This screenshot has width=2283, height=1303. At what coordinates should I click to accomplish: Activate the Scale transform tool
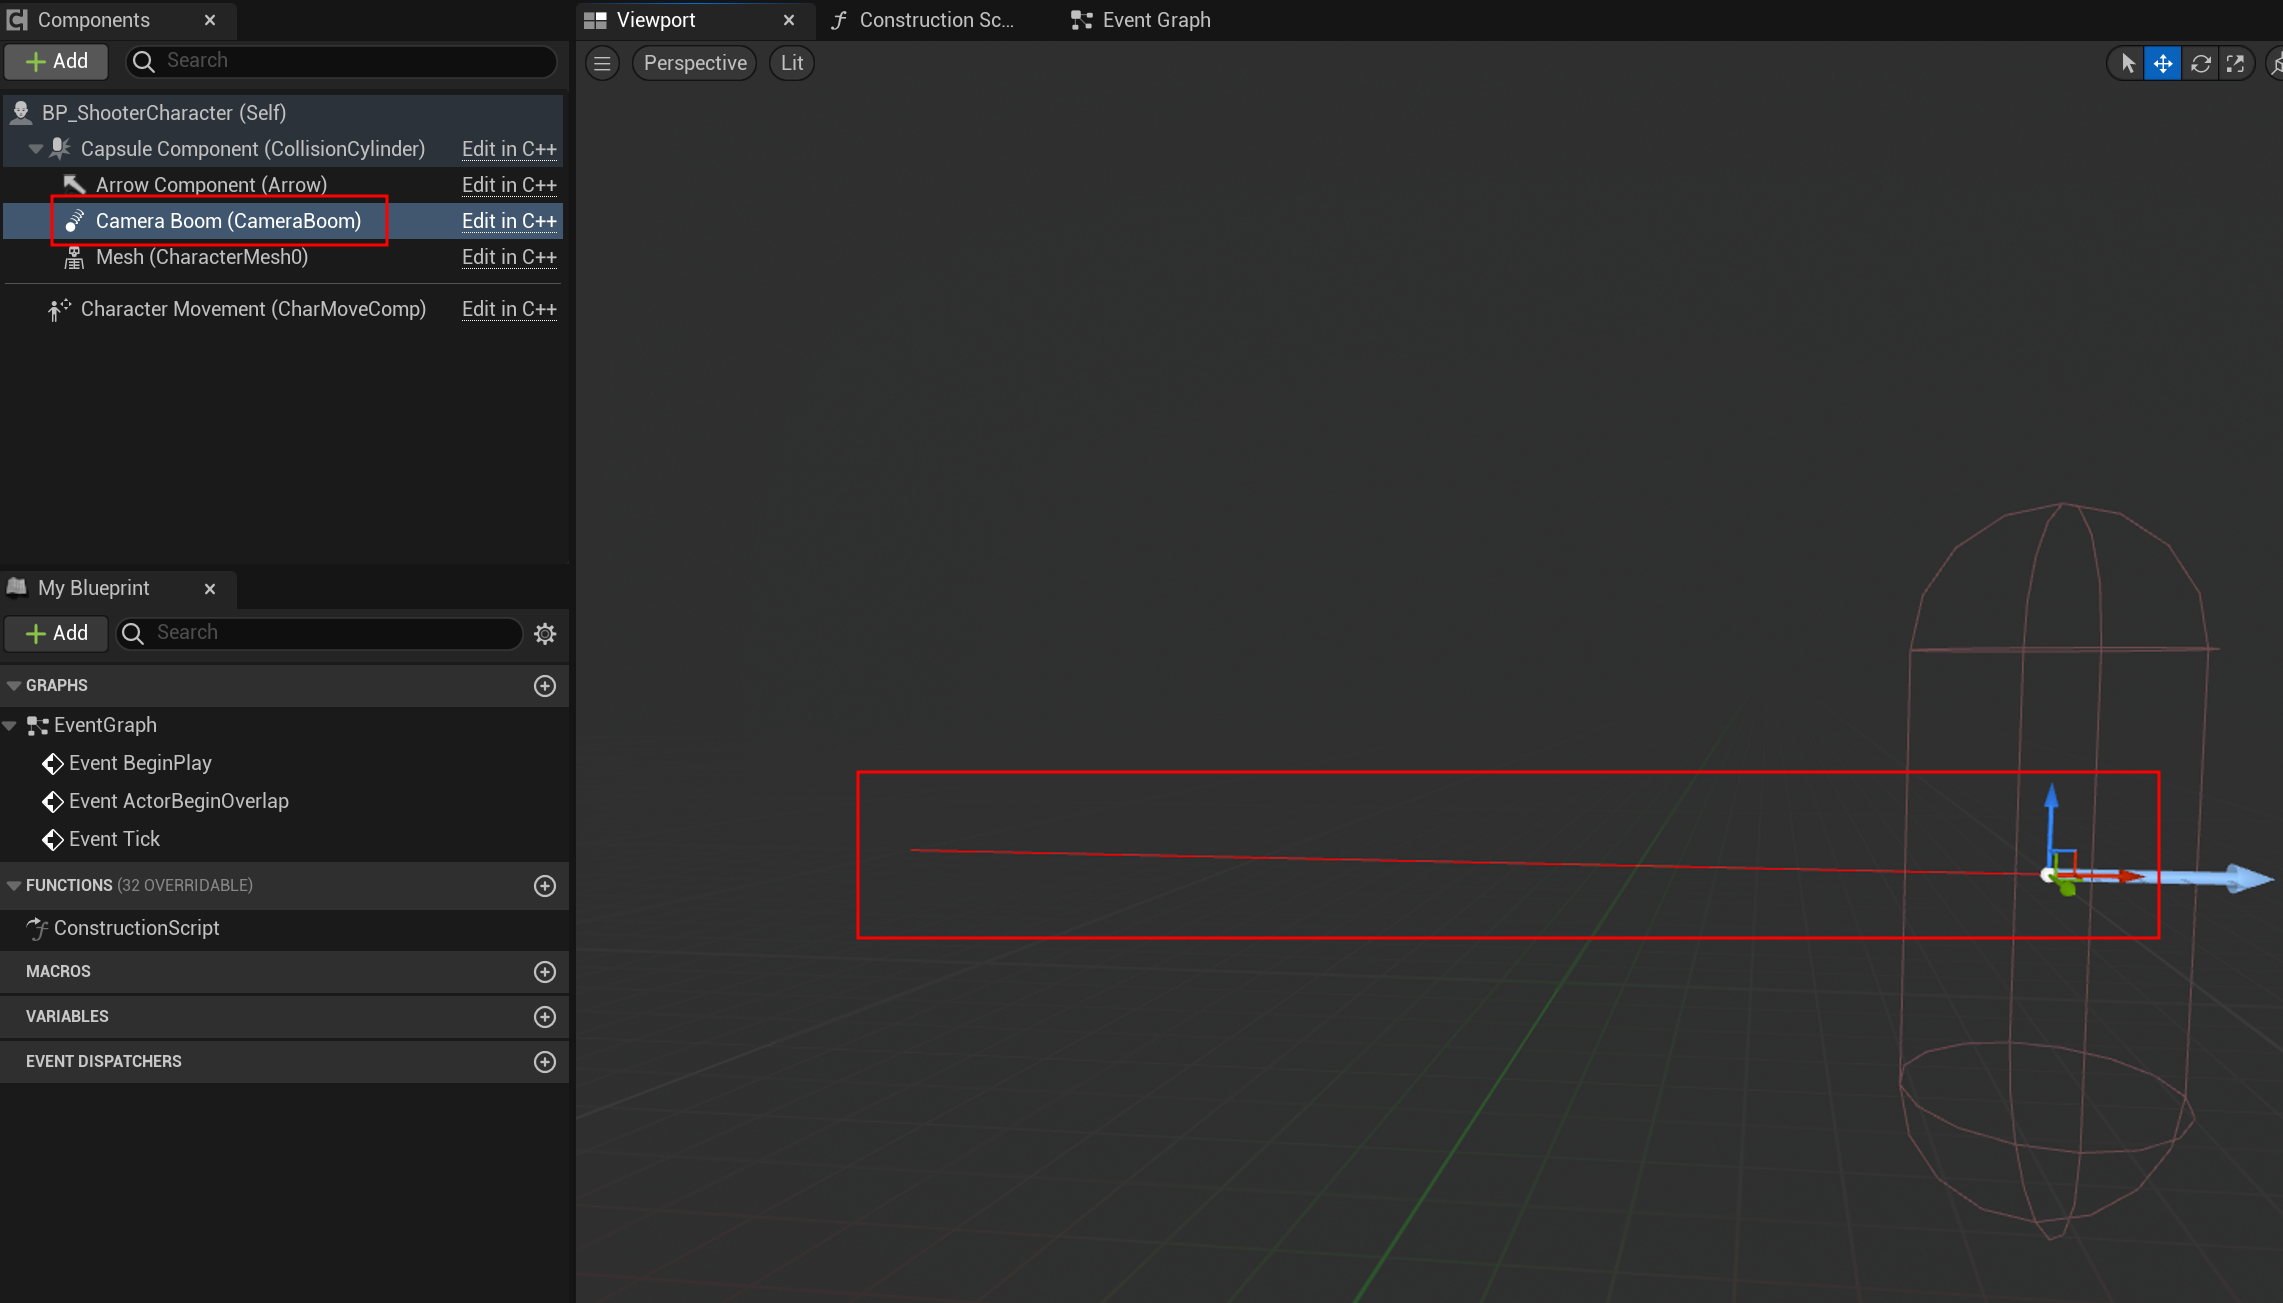pos(2236,64)
